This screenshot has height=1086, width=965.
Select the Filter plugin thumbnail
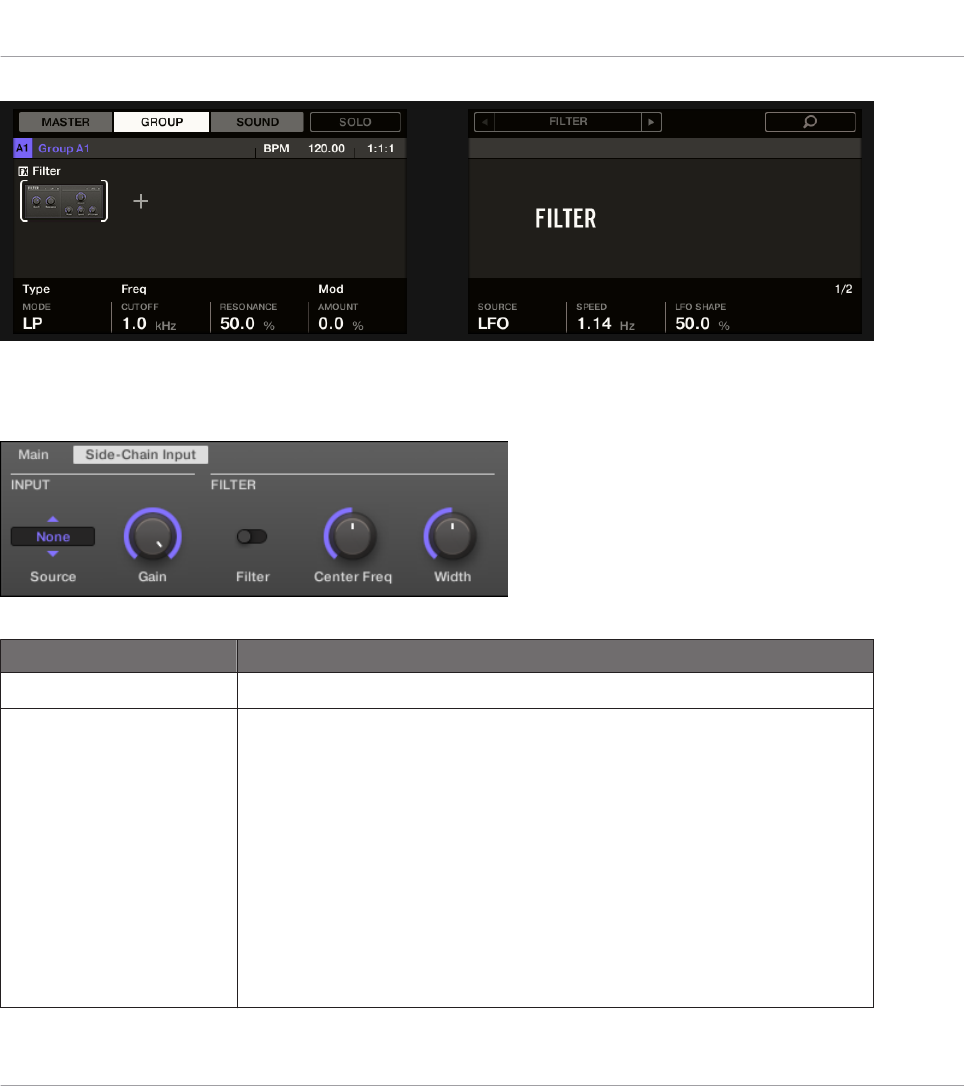64,201
